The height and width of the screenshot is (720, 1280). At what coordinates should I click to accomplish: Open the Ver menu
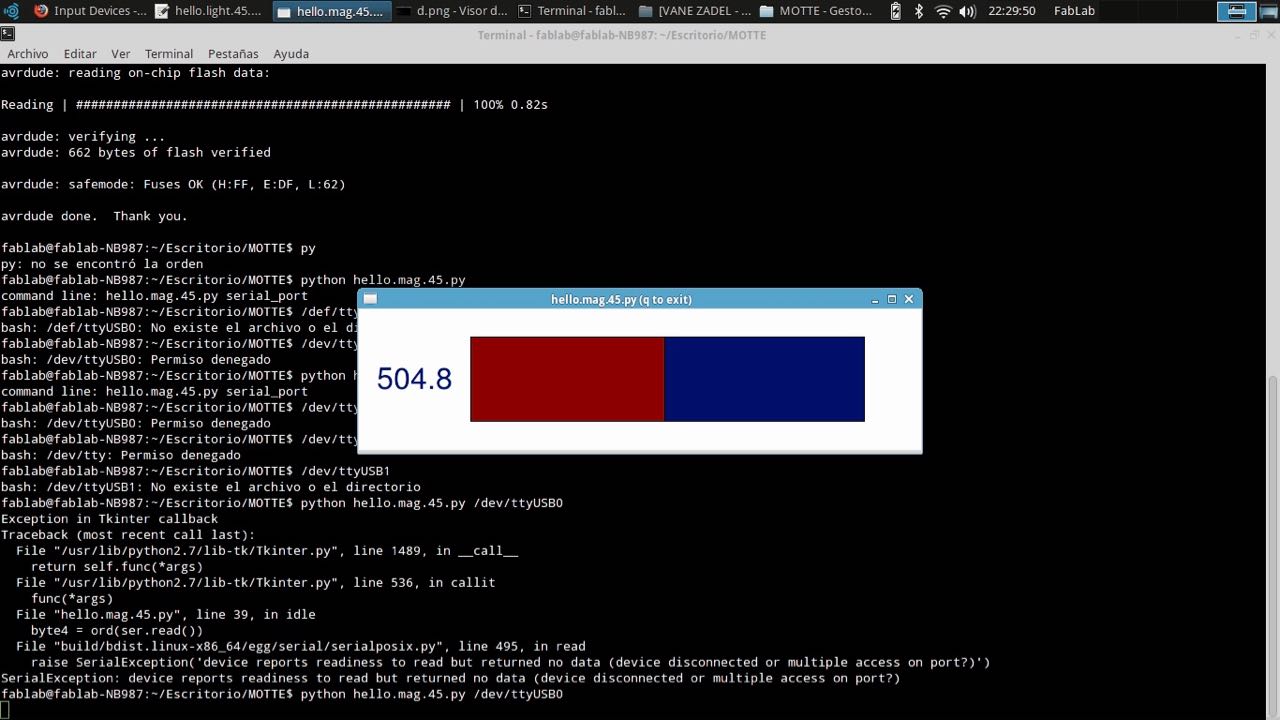point(121,54)
